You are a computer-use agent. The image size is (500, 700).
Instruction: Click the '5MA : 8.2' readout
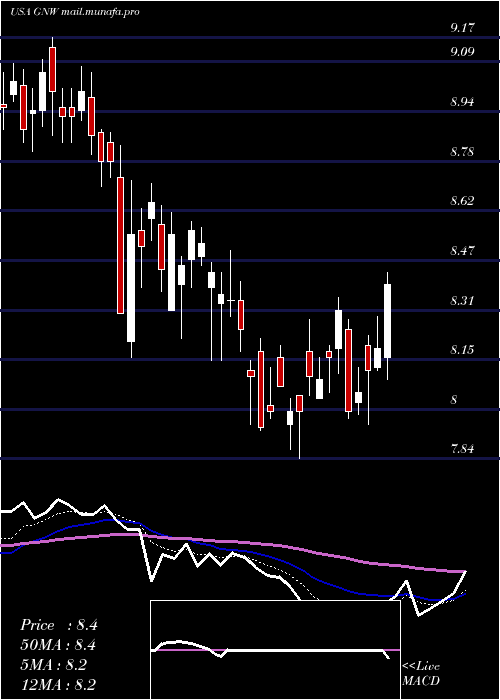coord(56,665)
